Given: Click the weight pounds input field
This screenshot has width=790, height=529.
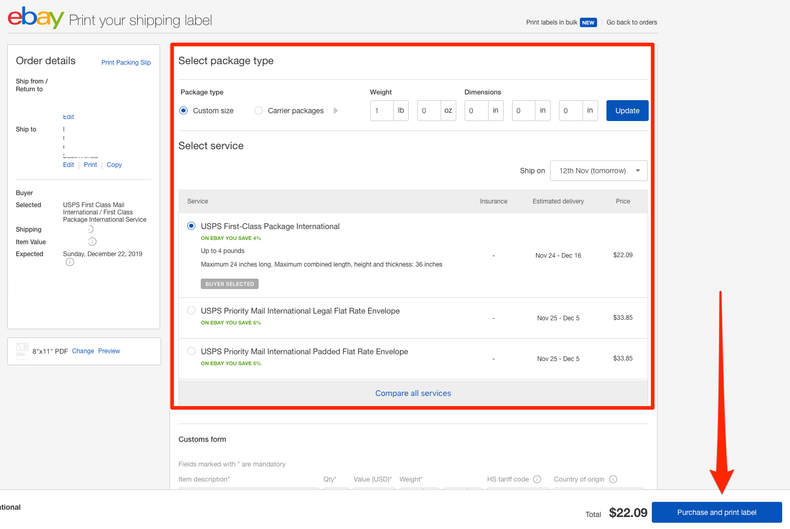Looking at the screenshot, I should (382, 111).
